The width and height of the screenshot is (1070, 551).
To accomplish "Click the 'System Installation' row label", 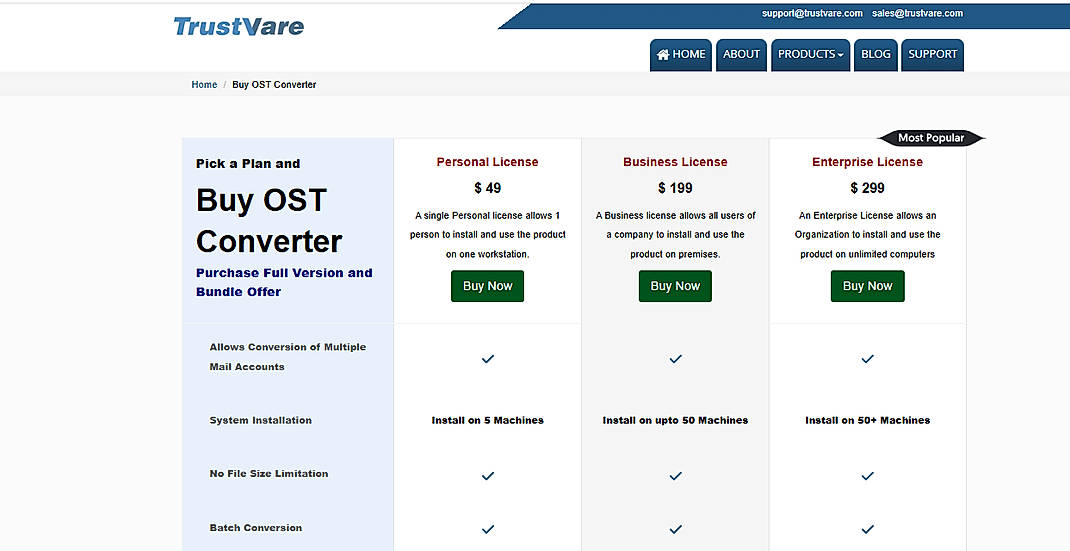I will [260, 421].
